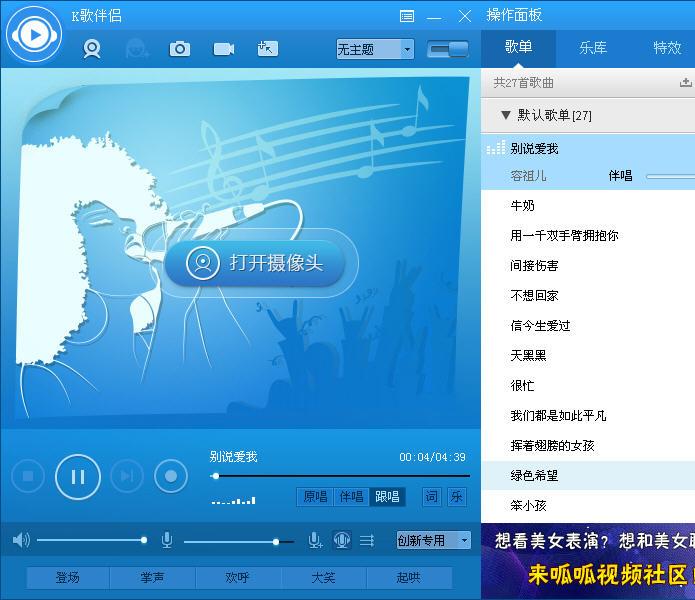The height and width of the screenshot is (600, 695).
Task: Select 原唱 original vocal mode
Action: tap(315, 497)
